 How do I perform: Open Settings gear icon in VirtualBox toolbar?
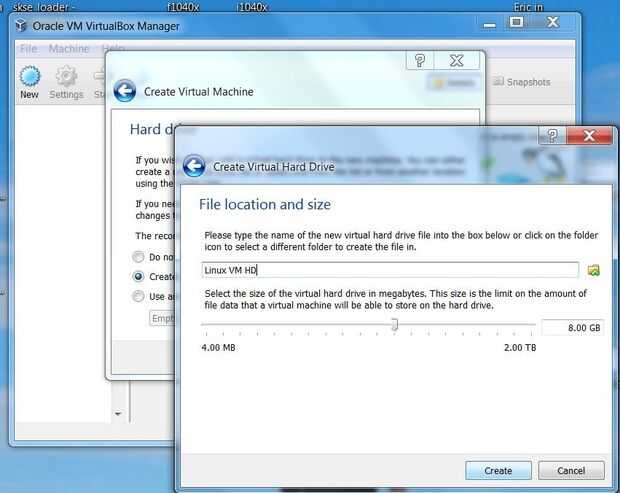pyautogui.click(x=66, y=76)
